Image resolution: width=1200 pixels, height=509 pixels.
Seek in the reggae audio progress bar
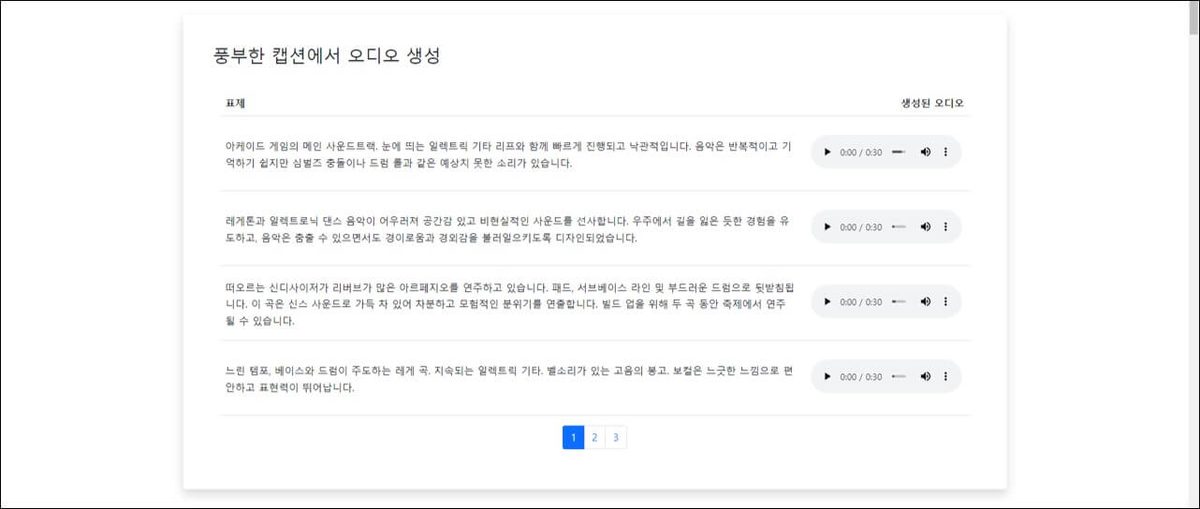pyautogui.click(x=899, y=377)
